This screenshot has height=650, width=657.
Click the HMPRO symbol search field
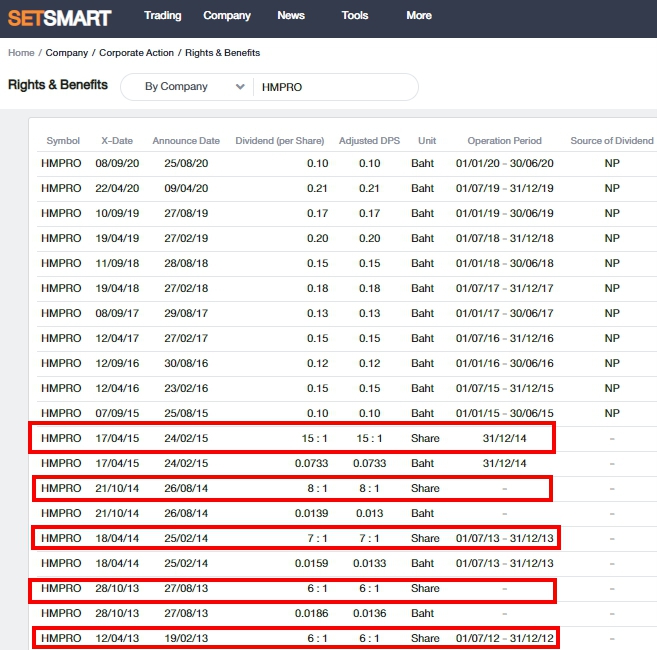click(x=335, y=87)
